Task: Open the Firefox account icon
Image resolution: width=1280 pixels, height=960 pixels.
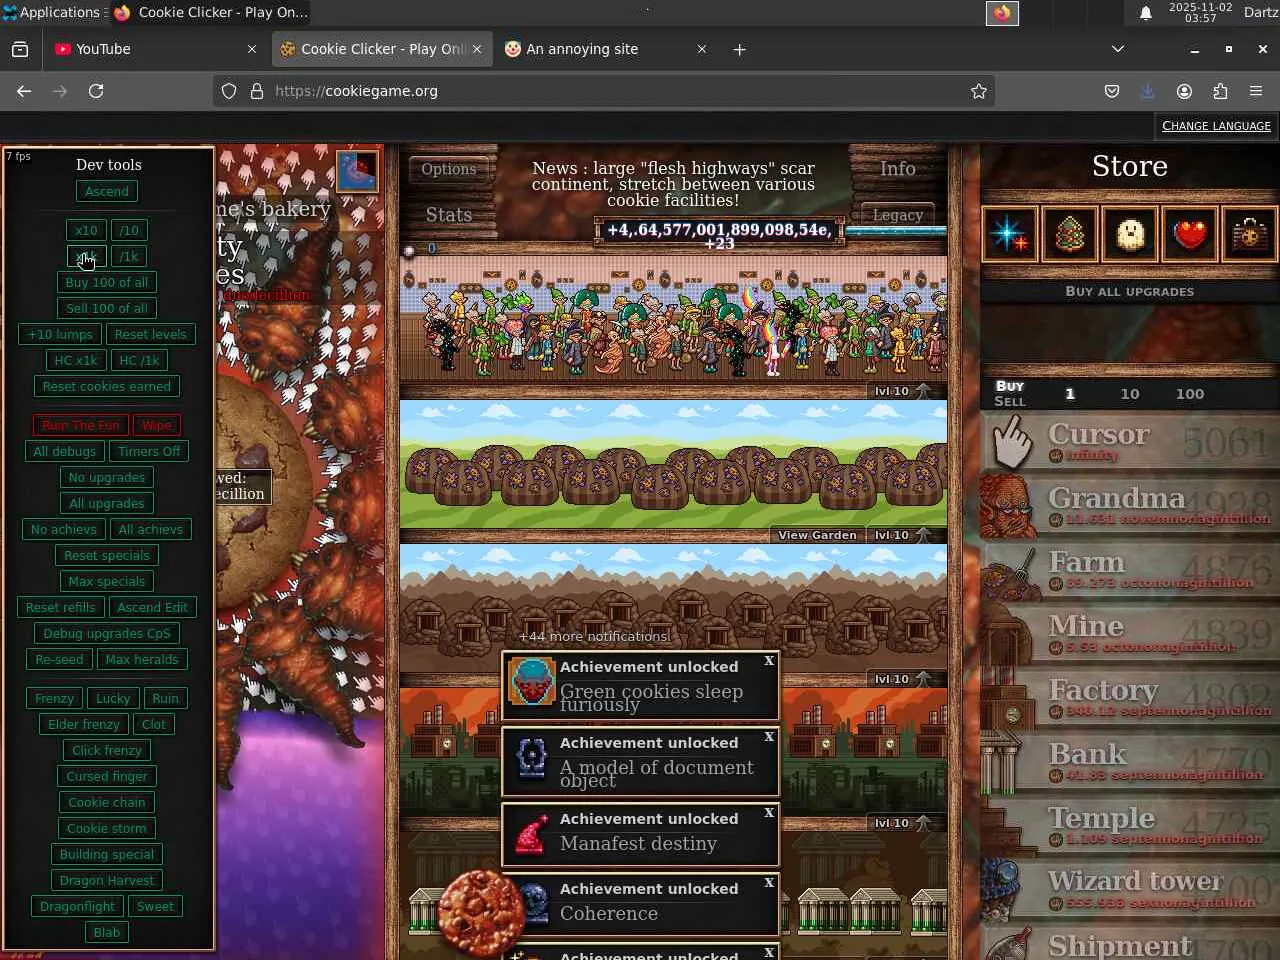Action: click(x=1184, y=91)
